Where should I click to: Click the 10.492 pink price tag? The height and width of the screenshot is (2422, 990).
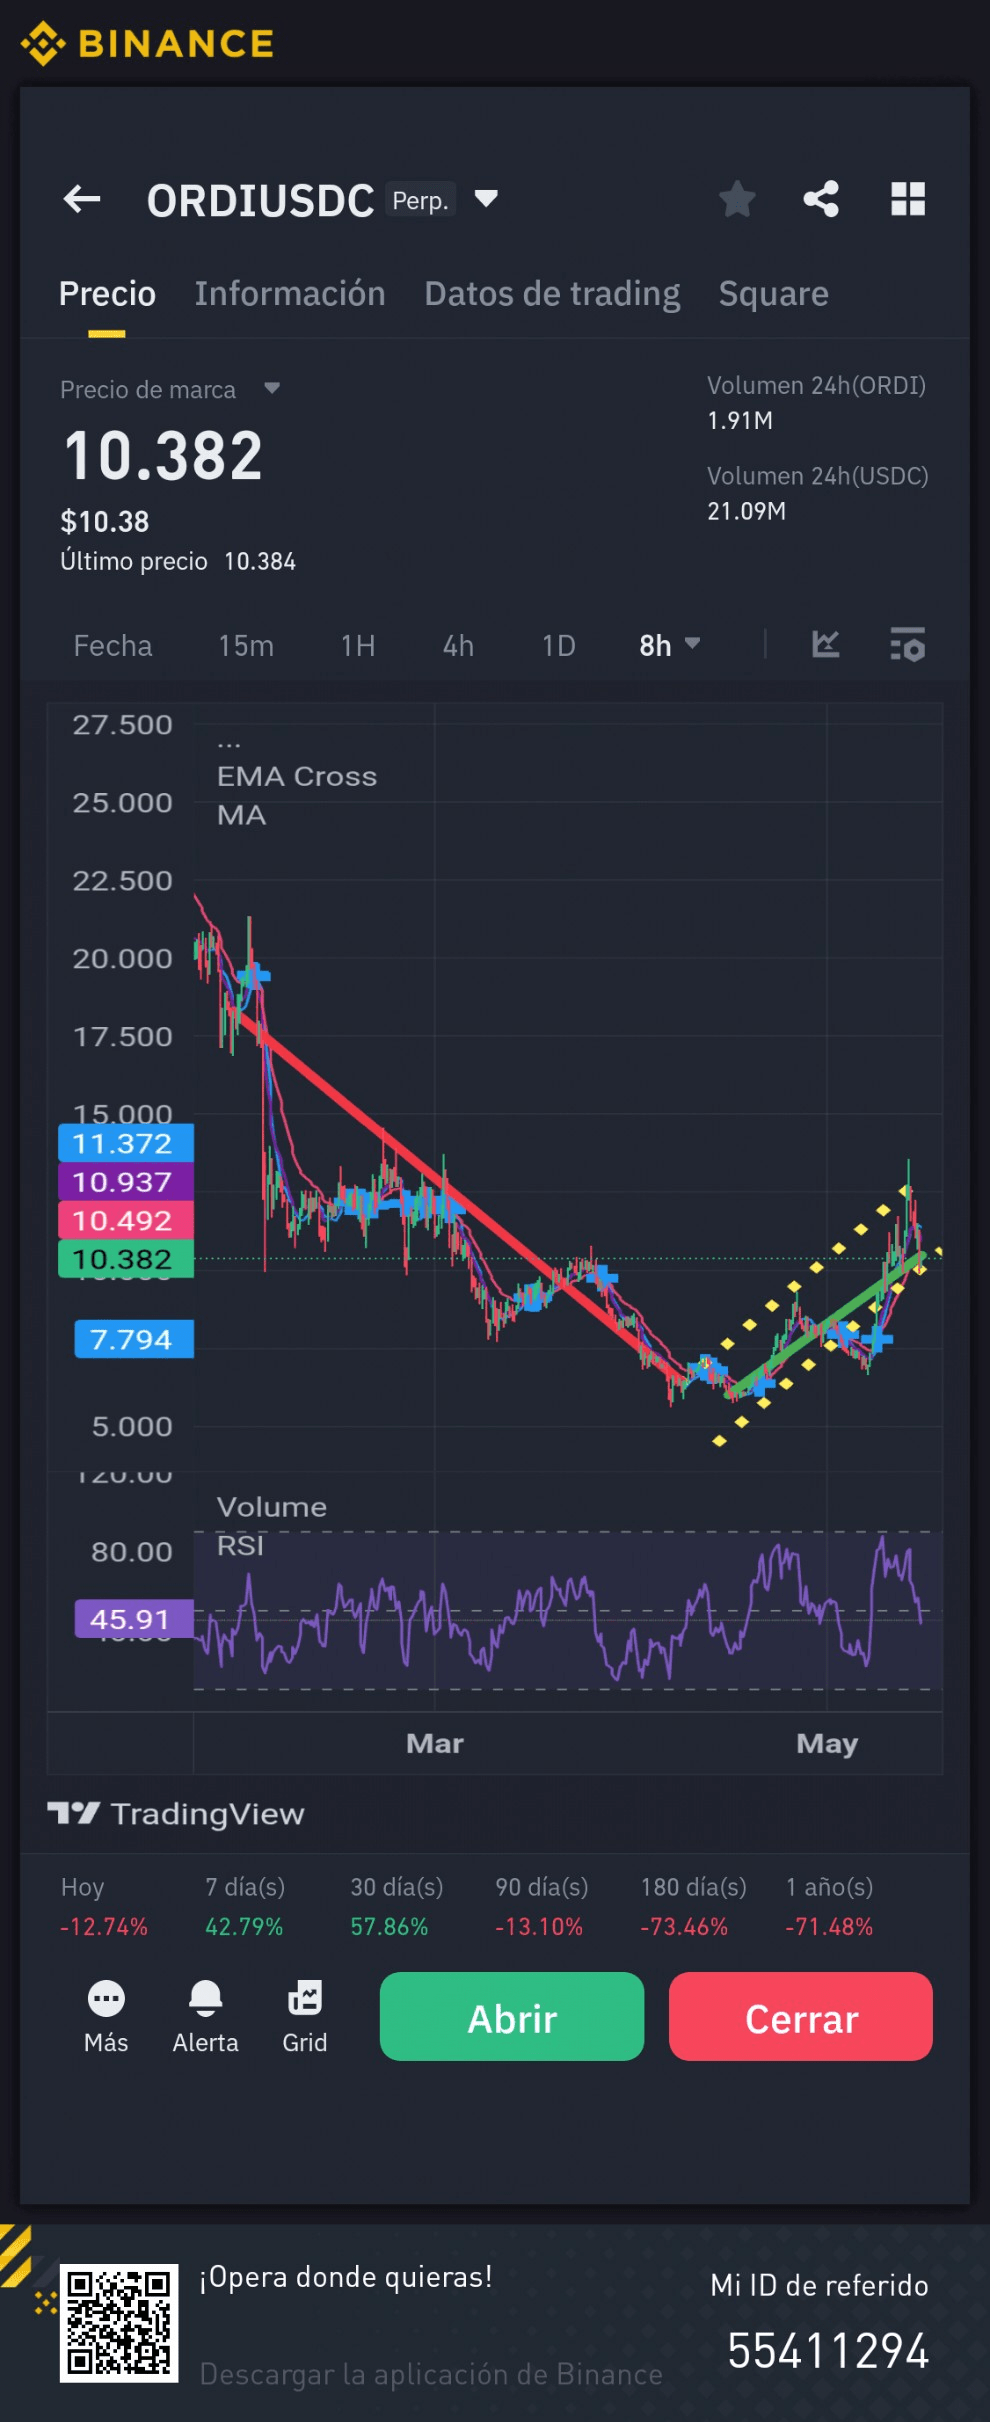(126, 1220)
